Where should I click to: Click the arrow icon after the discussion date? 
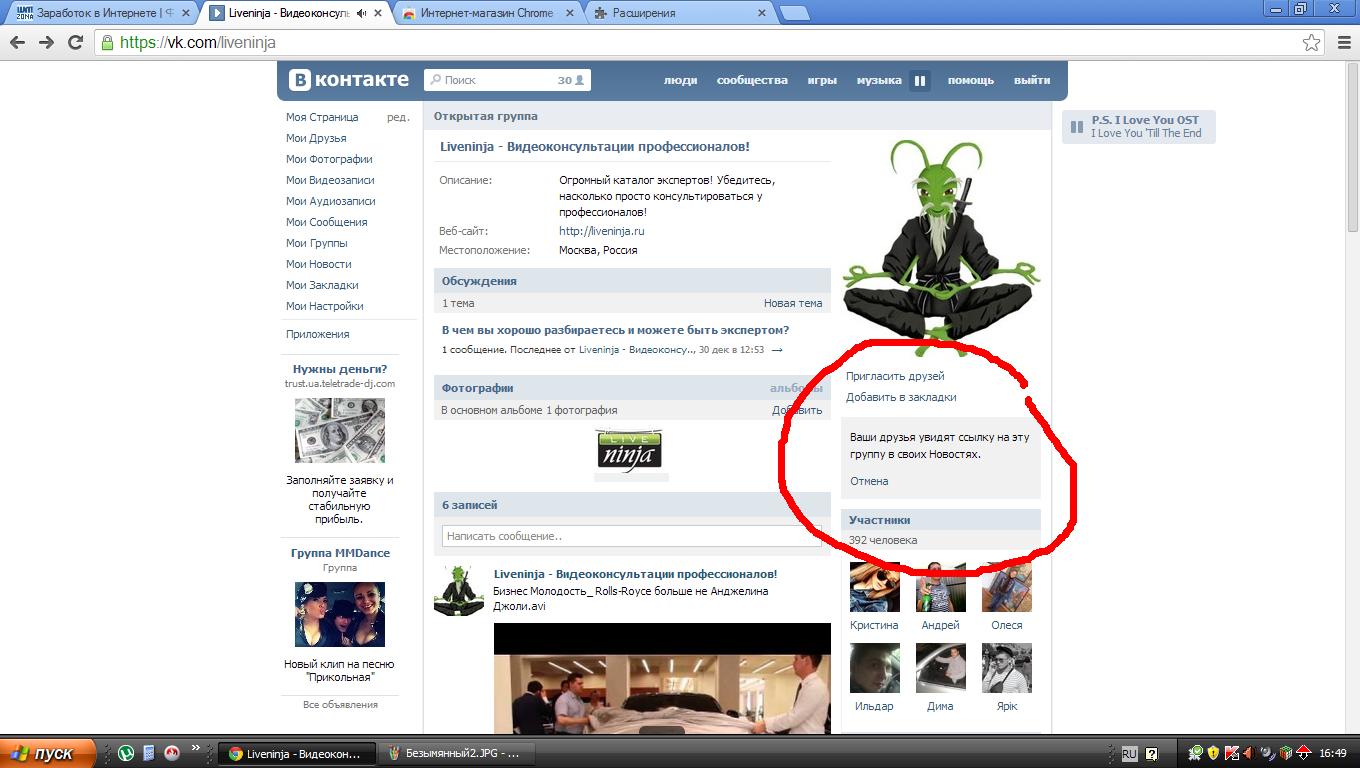tap(777, 350)
